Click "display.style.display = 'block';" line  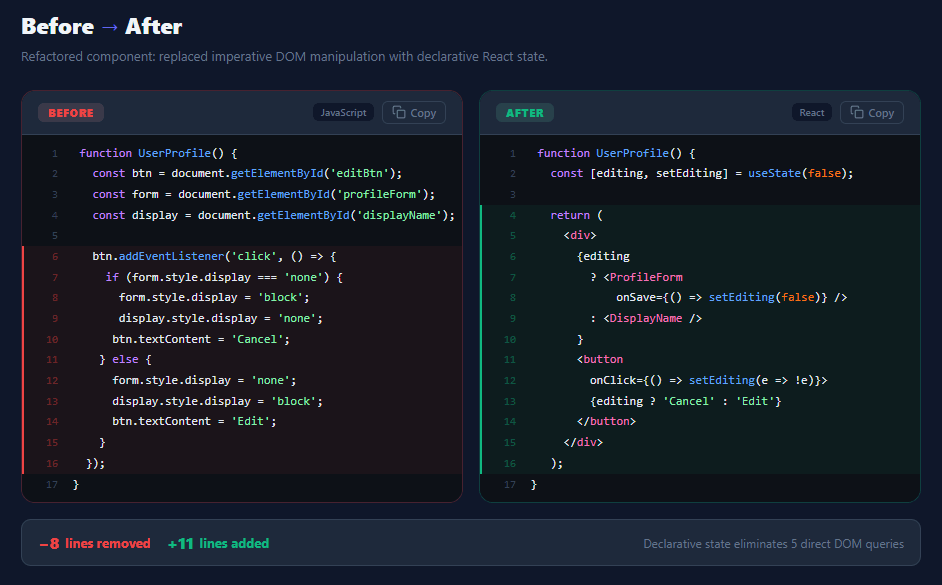pyautogui.click(x=242, y=401)
